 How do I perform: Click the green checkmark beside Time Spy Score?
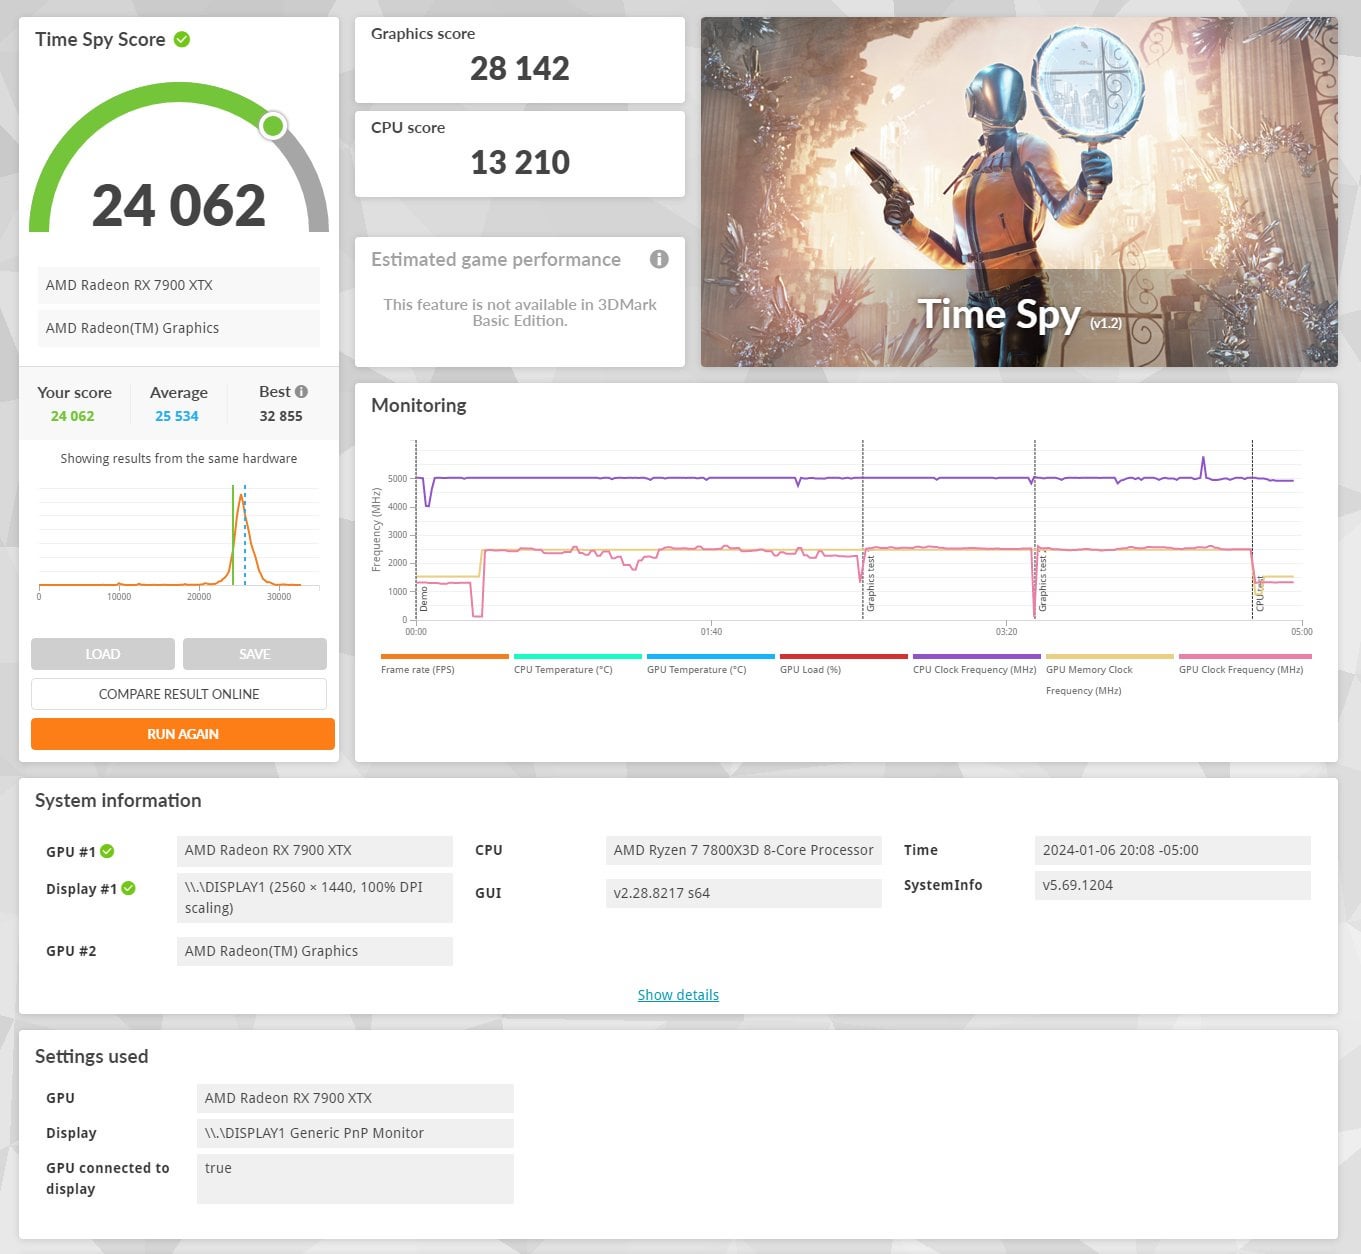[182, 40]
